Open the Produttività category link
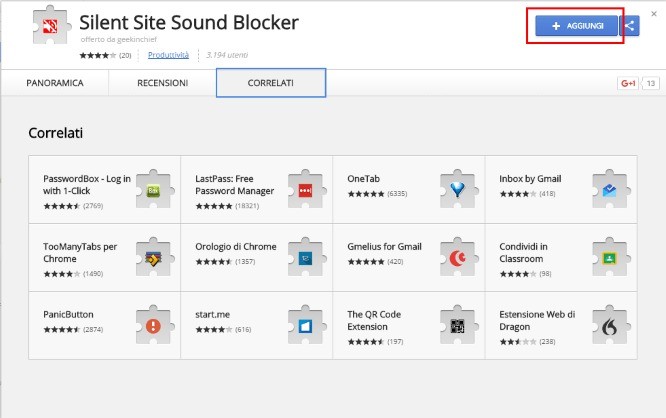 click(168, 55)
